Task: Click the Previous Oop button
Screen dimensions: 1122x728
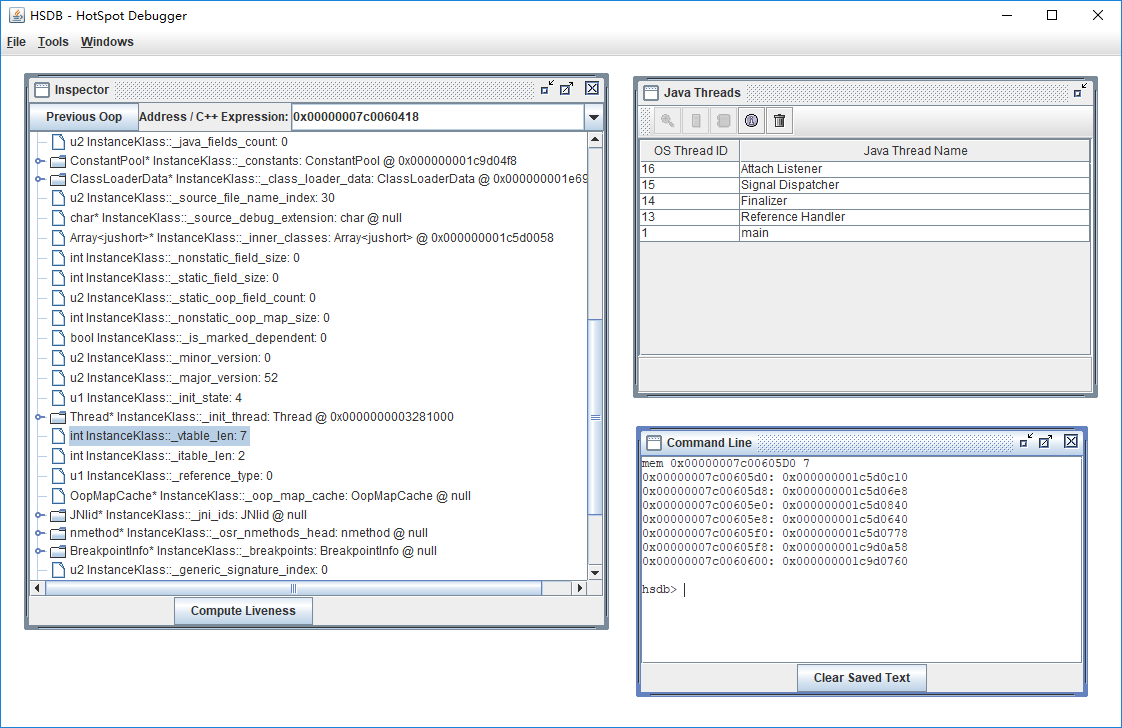Action: [x=84, y=117]
